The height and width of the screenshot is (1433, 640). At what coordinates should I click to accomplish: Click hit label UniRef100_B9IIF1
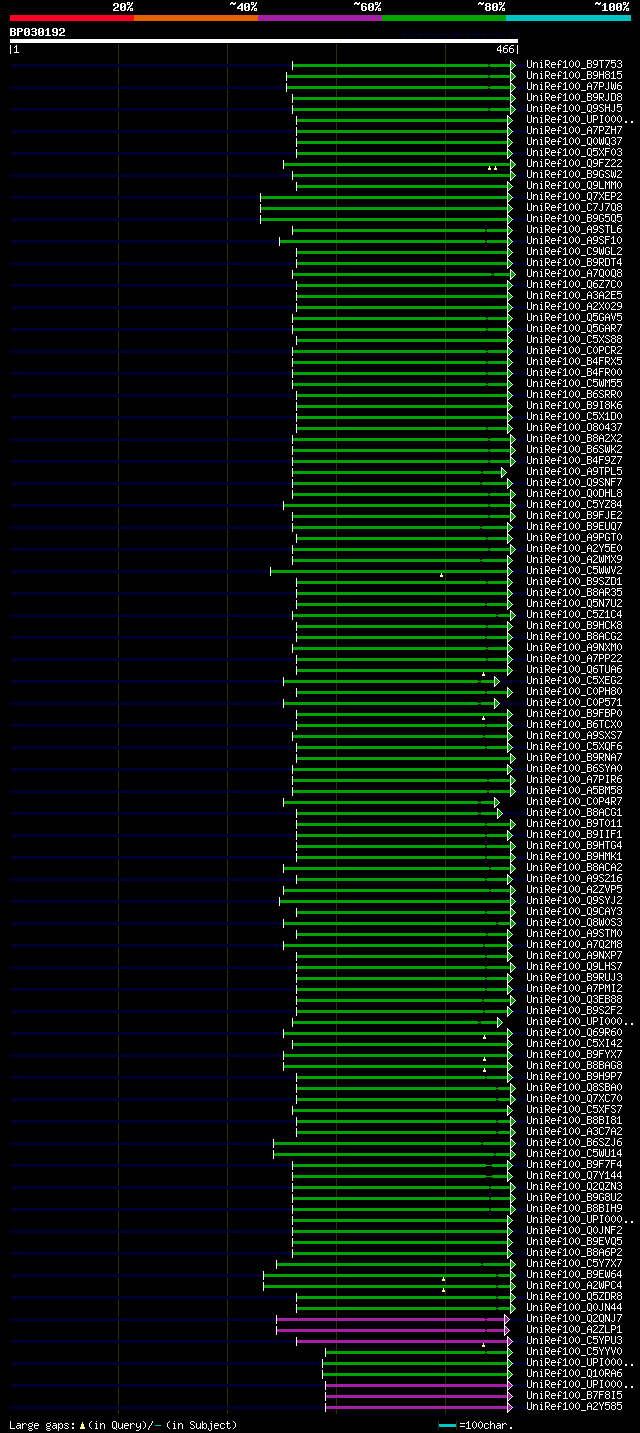tap(574, 835)
